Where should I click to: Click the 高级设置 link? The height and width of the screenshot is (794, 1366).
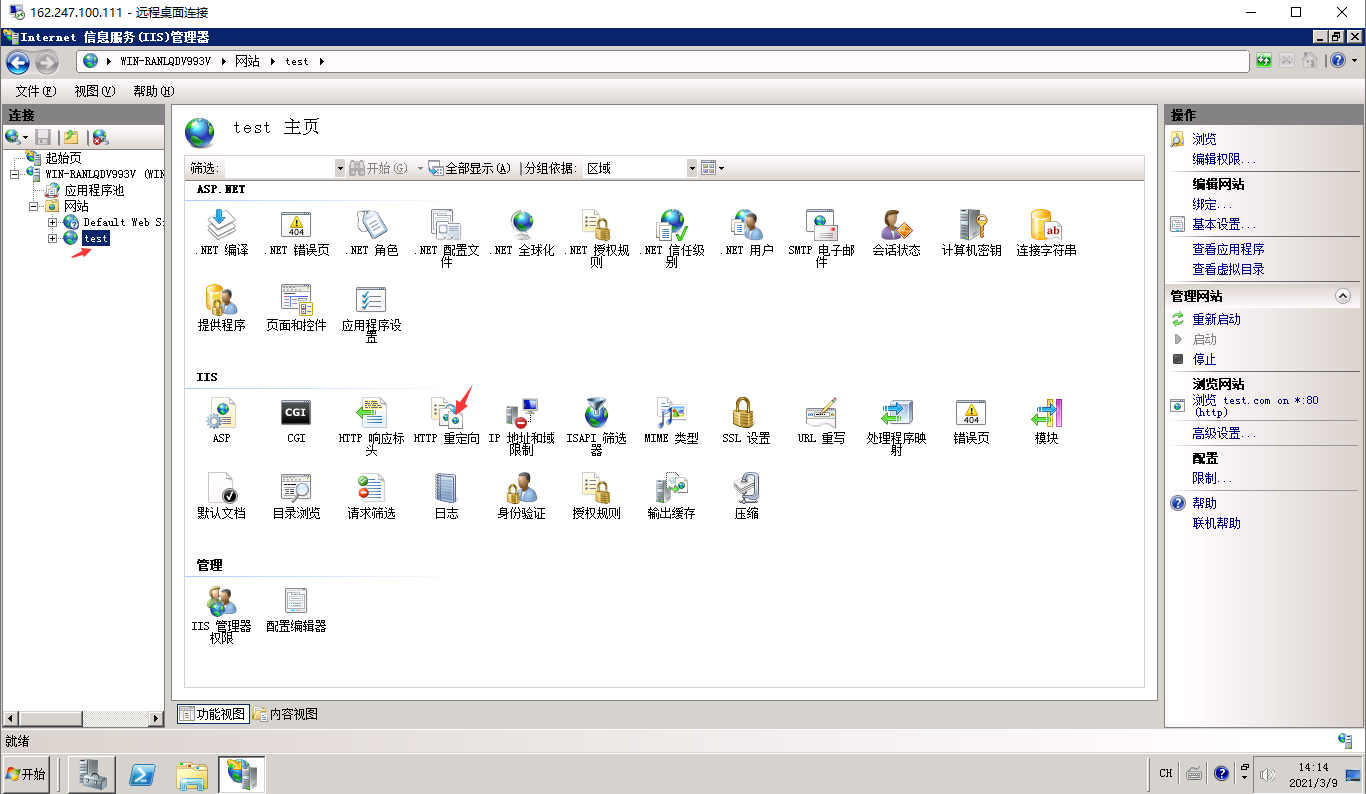pyautogui.click(x=1224, y=433)
